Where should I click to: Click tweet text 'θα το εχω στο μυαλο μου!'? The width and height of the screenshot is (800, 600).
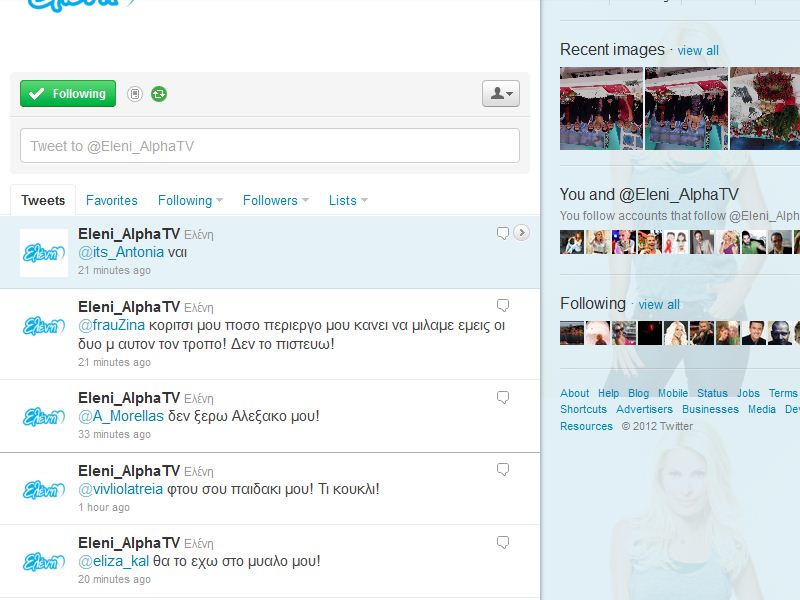(237, 561)
